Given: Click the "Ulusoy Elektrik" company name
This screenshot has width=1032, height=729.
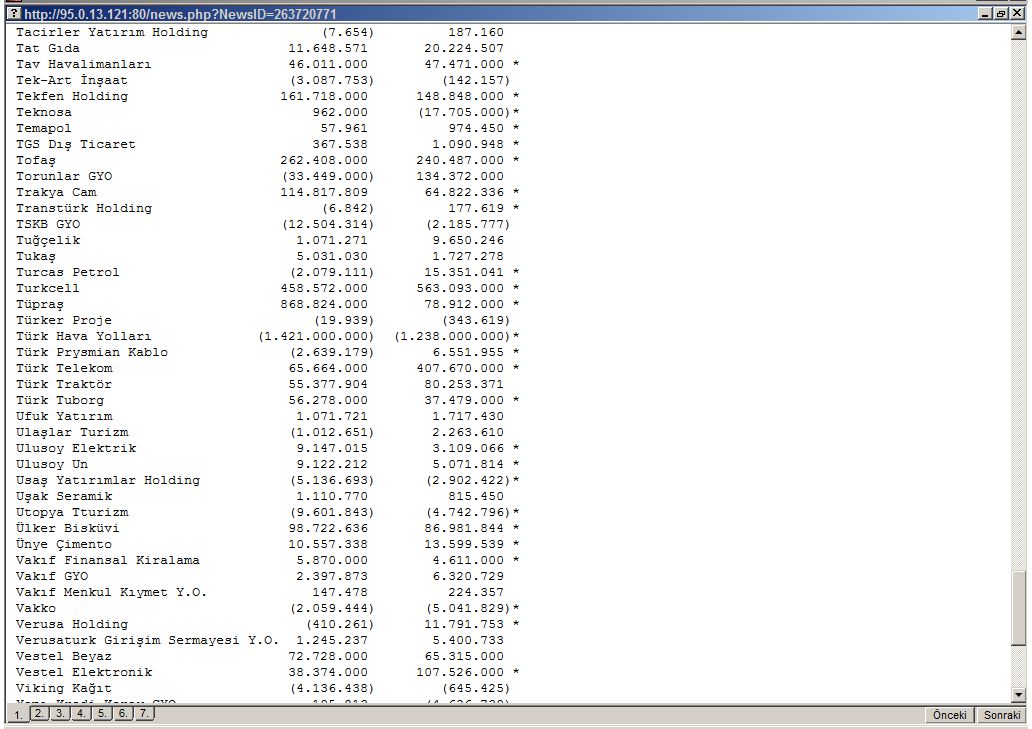Looking at the screenshot, I should (76, 448).
